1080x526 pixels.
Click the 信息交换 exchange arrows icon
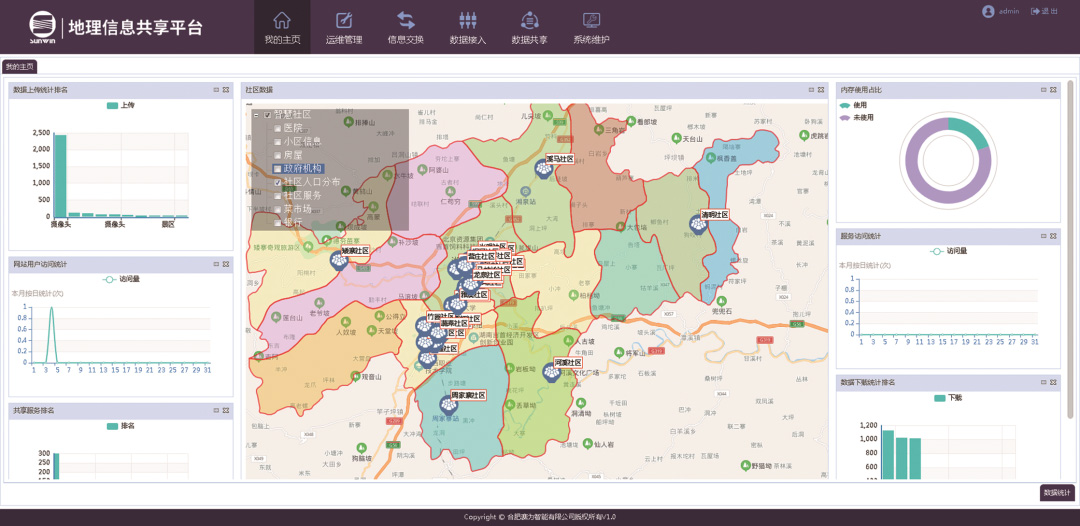pyautogui.click(x=406, y=21)
